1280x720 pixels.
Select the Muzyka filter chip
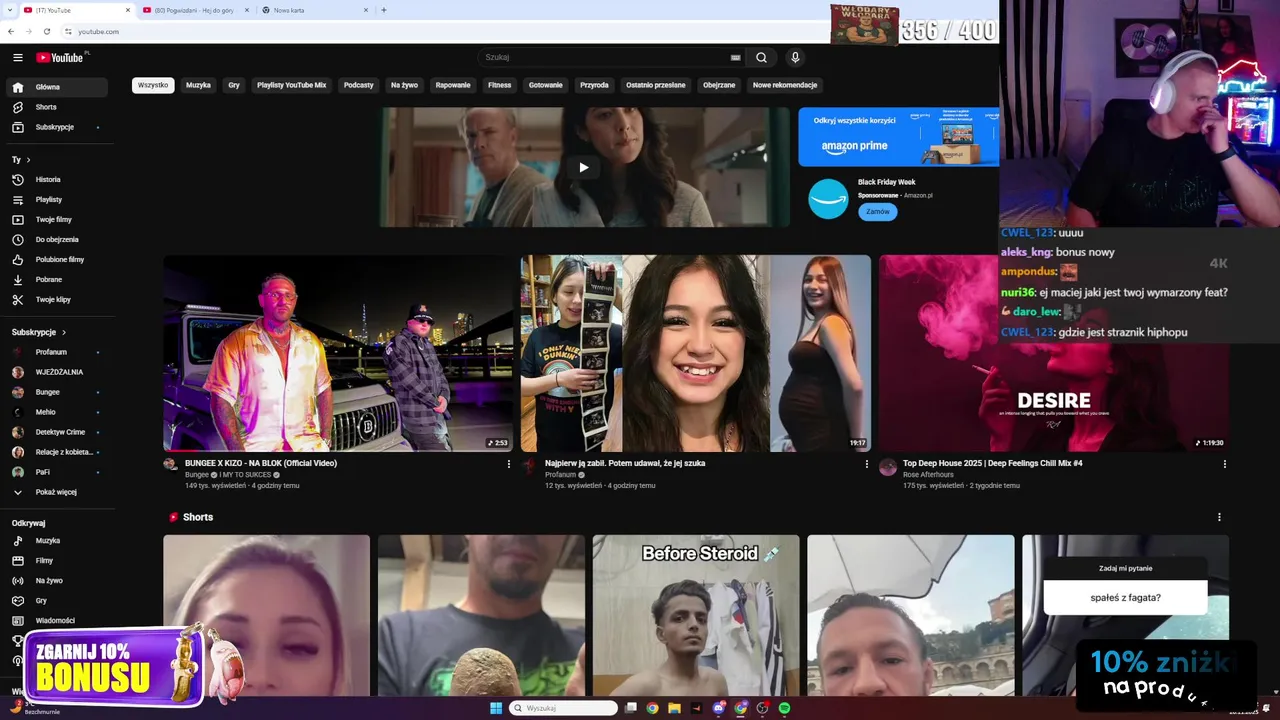[x=198, y=85]
